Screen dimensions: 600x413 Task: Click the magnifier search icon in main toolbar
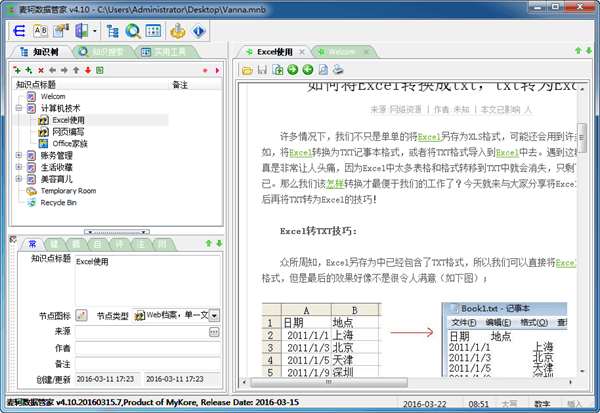133,31
